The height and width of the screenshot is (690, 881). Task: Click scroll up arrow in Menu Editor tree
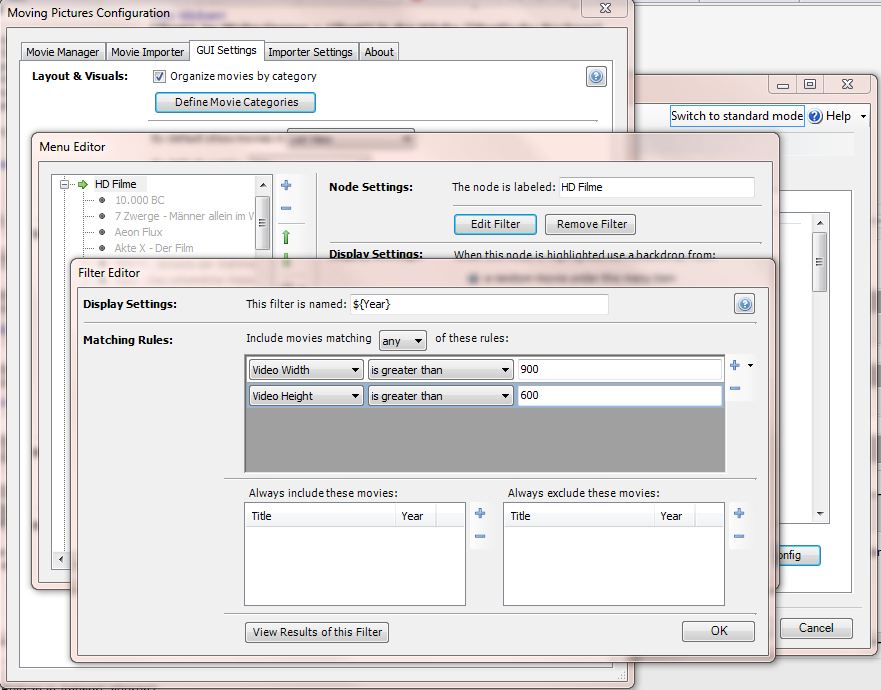(x=262, y=184)
